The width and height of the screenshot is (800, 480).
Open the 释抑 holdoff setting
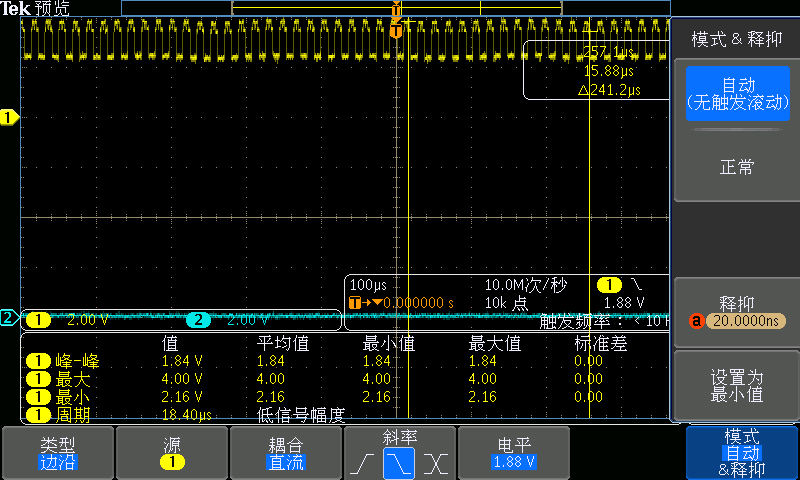737,312
